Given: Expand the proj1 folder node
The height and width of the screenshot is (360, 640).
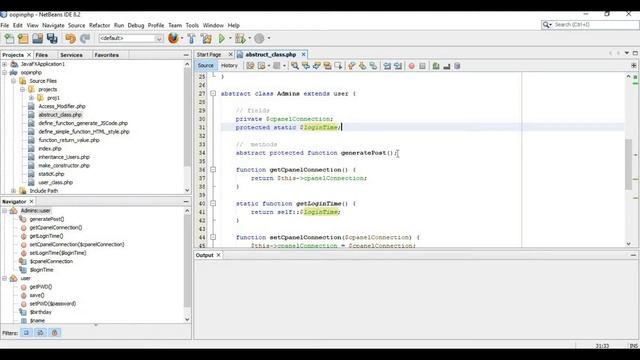Looking at the screenshot, I should [31, 98].
